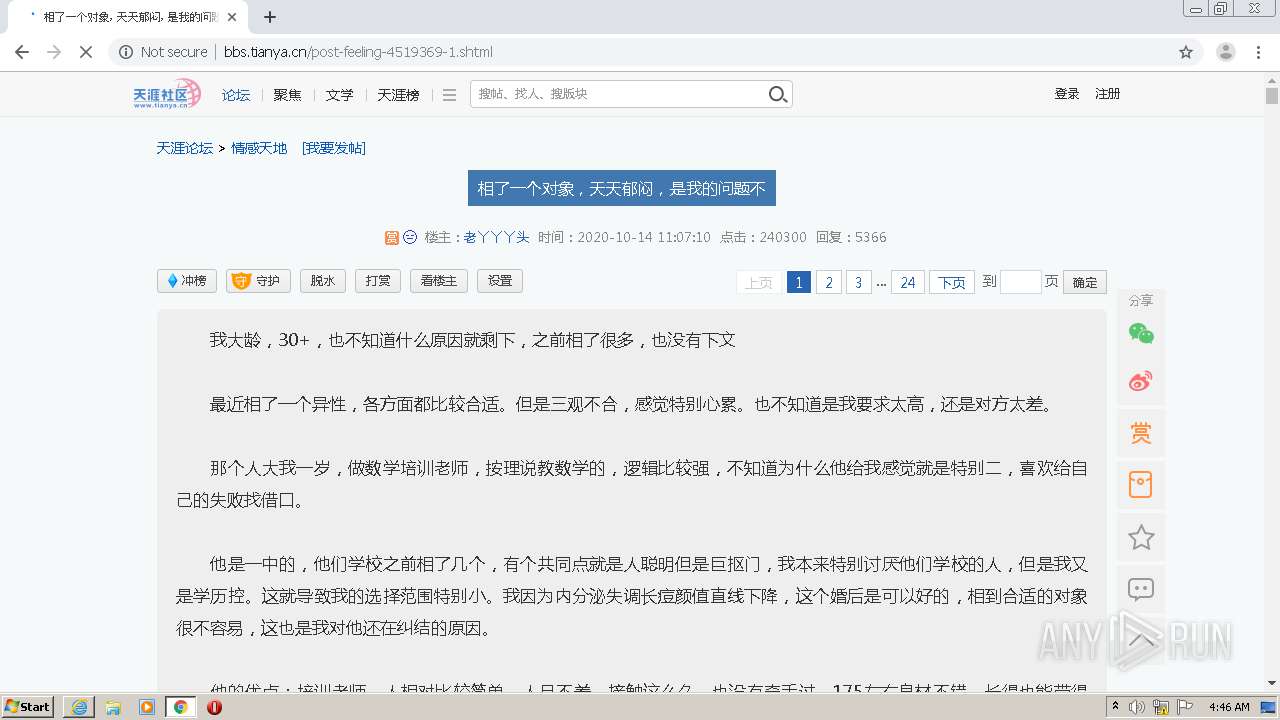
Task: Open the 天涯论坛 breadcrumb link
Action: (x=185, y=148)
